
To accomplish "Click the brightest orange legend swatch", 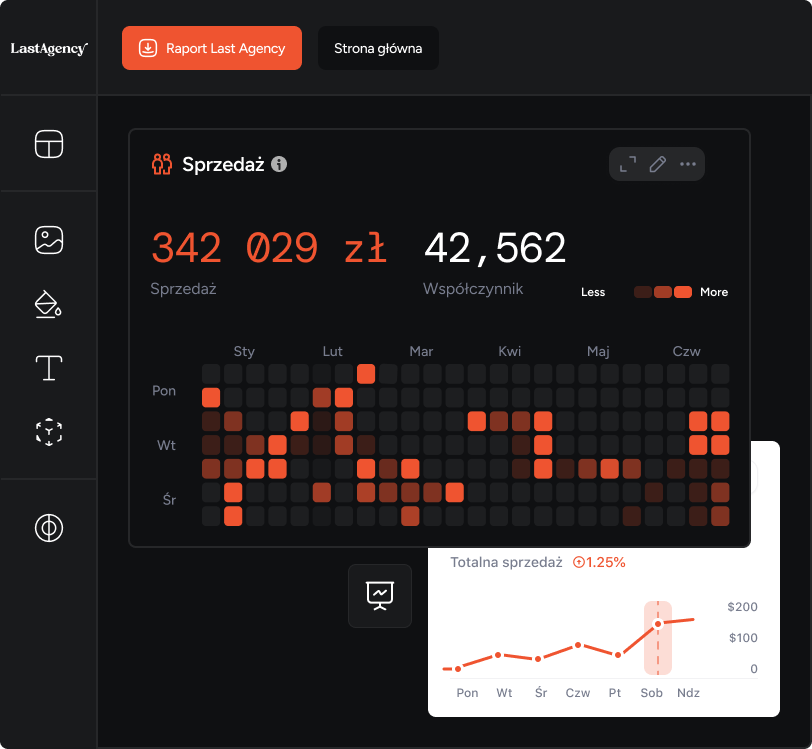I will coord(683,292).
